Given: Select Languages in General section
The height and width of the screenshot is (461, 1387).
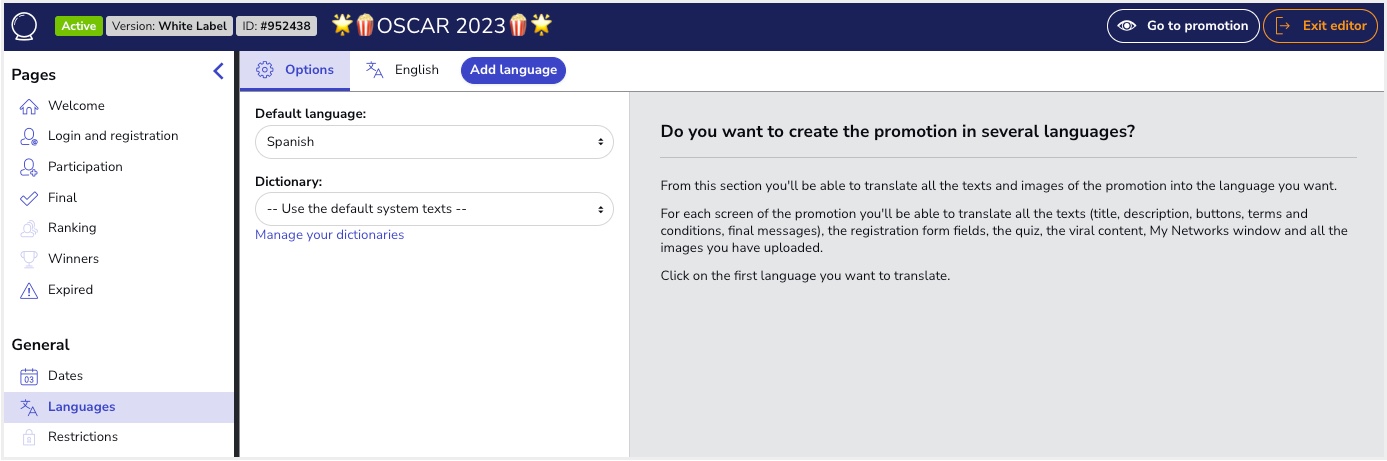Looking at the screenshot, I should point(118,407).
